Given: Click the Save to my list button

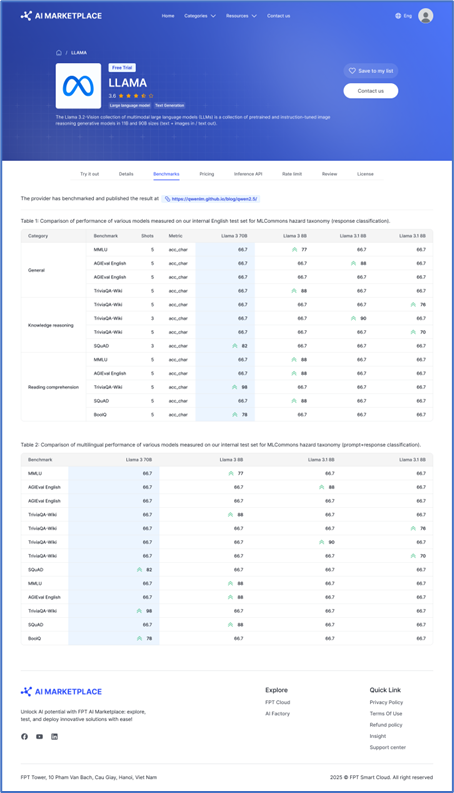Looking at the screenshot, I should pyautogui.click(x=371, y=71).
